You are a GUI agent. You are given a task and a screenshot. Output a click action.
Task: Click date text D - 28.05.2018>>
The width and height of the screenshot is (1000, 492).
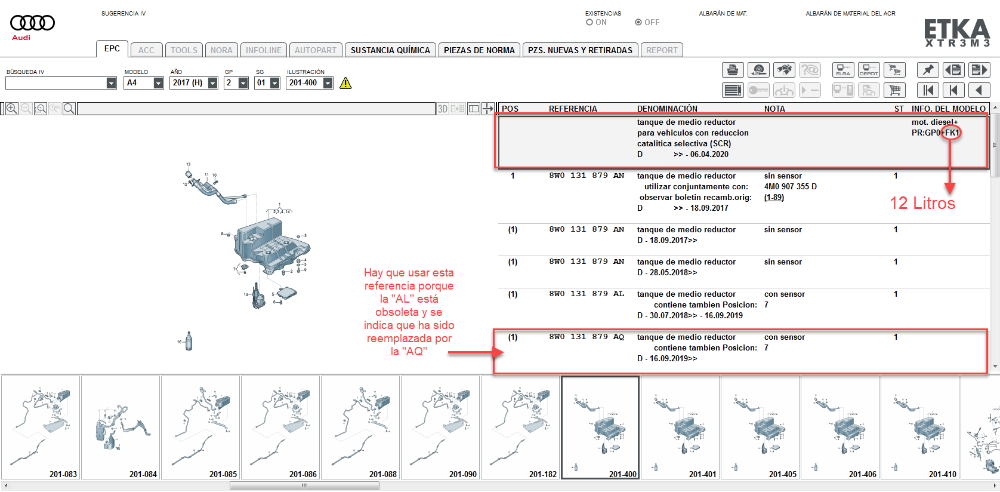[x=667, y=272]
